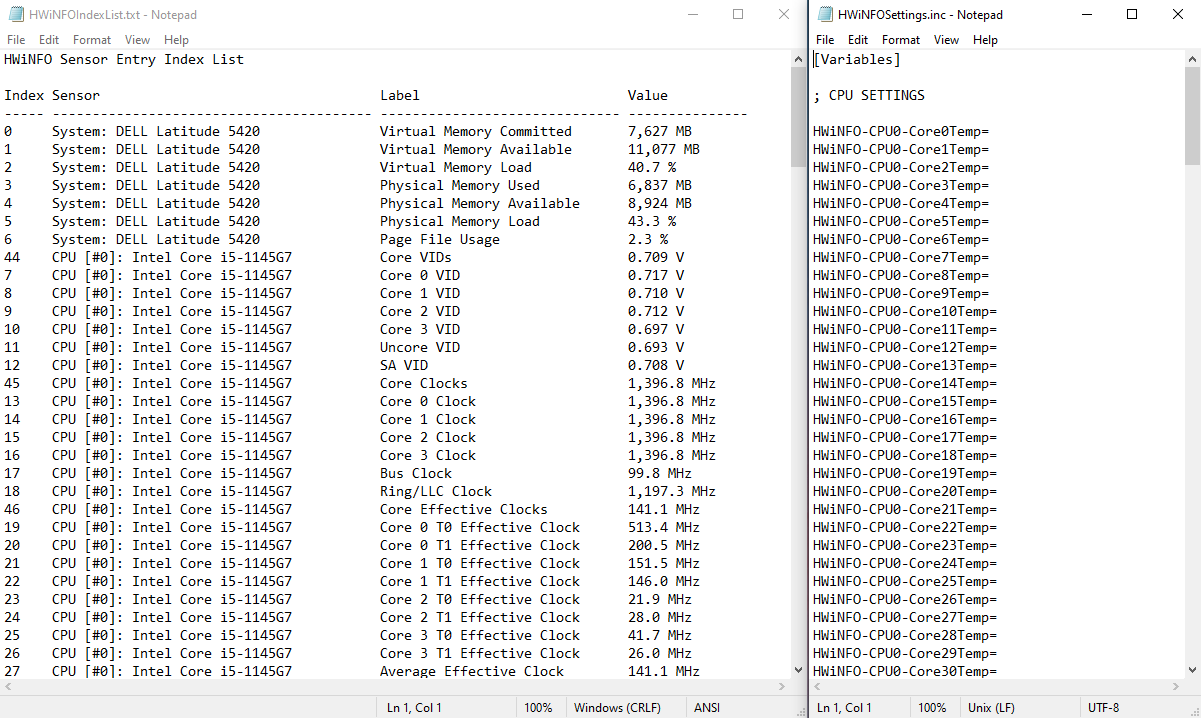The height and width of the screenshot is (718, 1201).
Task: Click the 'Physical Memory Load' label
Action: (x=460, y=221)
